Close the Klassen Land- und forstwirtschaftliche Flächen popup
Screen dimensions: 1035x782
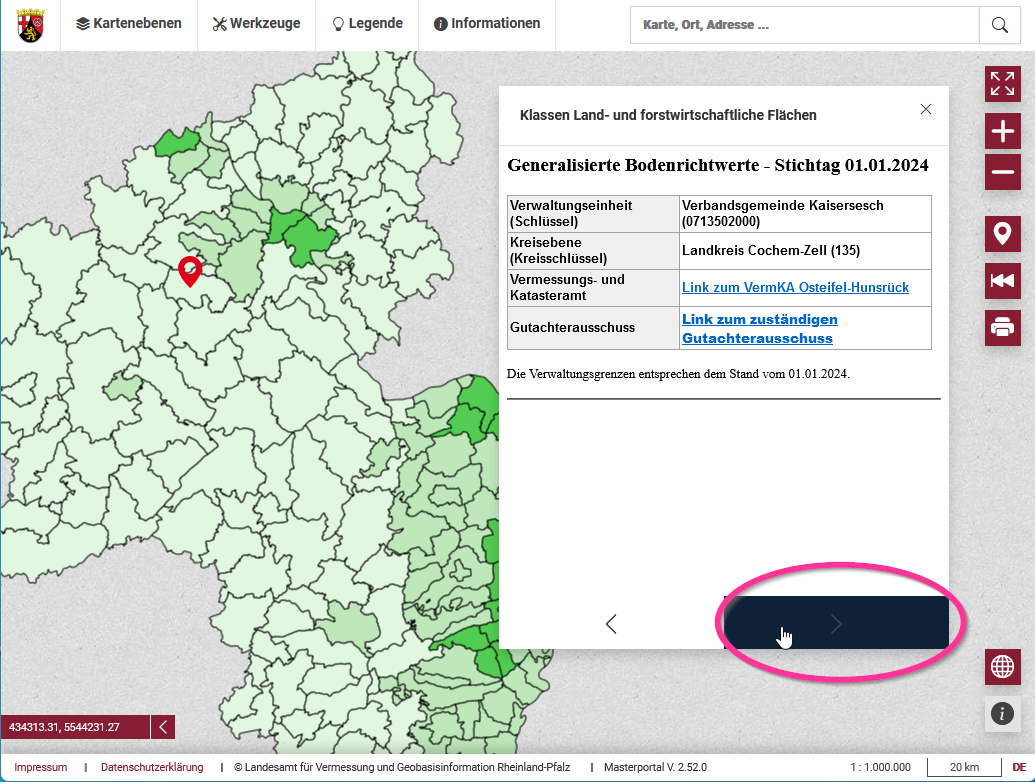coord(926,110)
